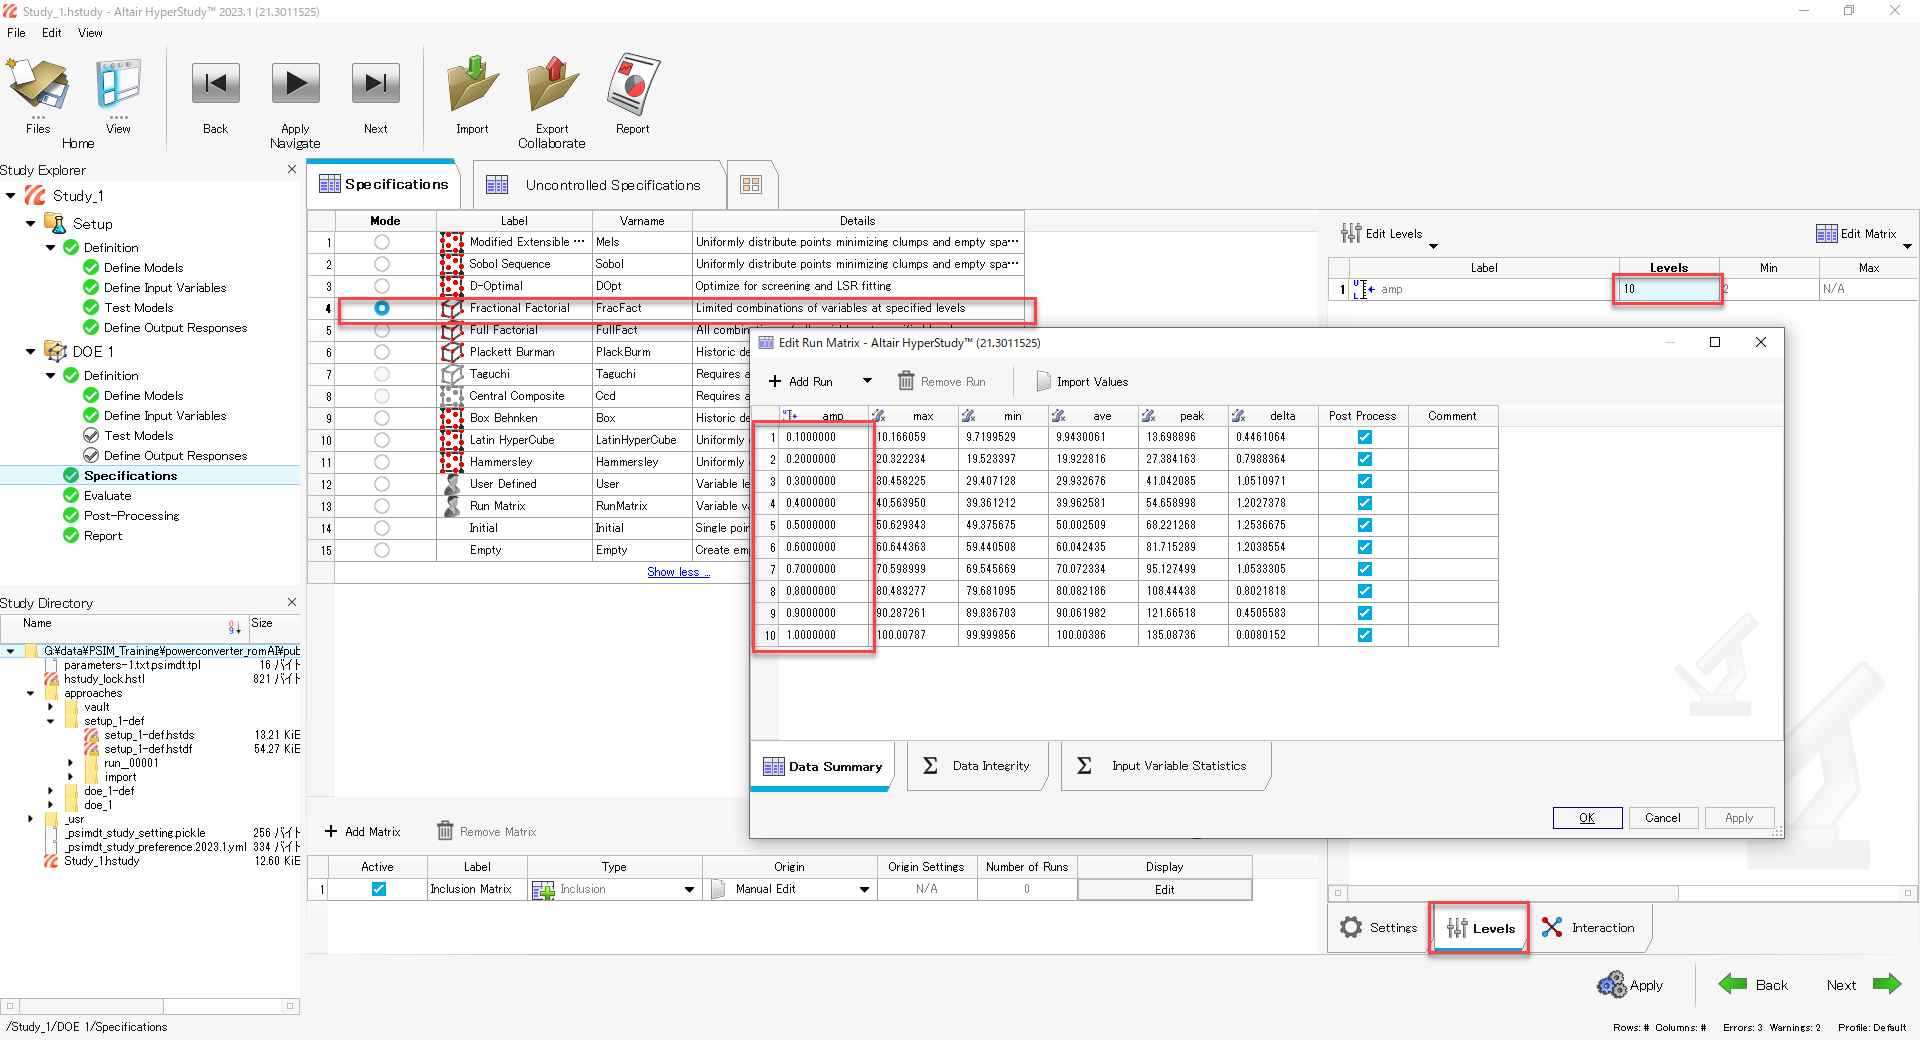This screenshot has height=1040, width=1920.
Task: Click the DOE 1 node icon
Action: (56, 351)
